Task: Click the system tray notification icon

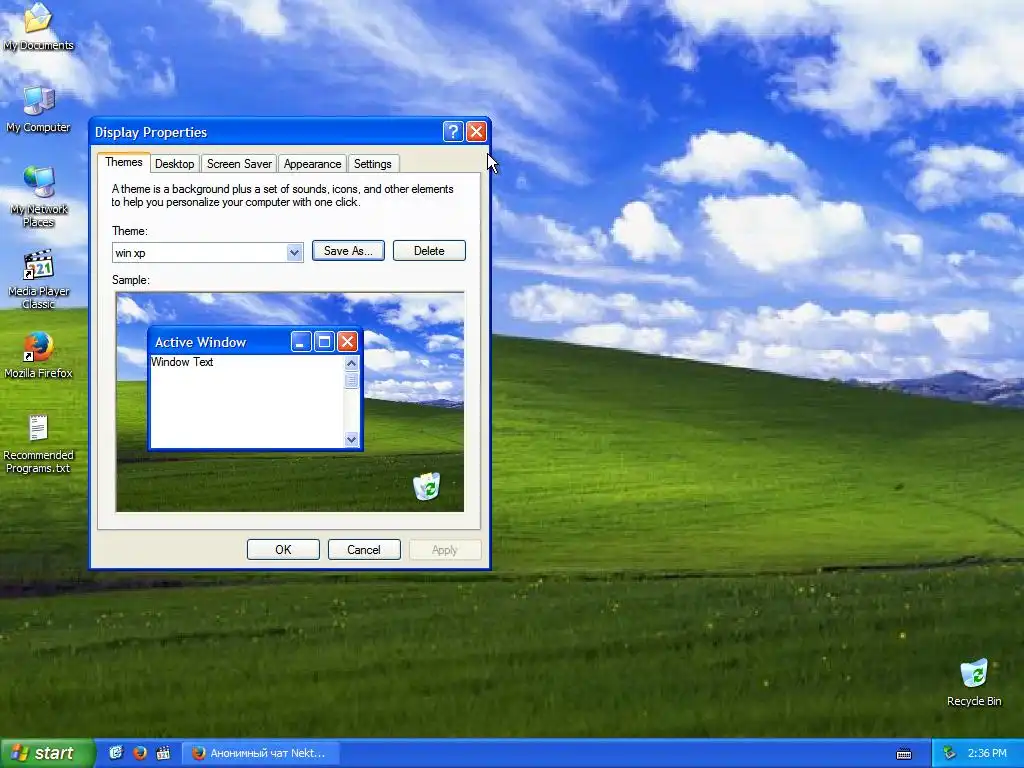Action: point(950,753)
